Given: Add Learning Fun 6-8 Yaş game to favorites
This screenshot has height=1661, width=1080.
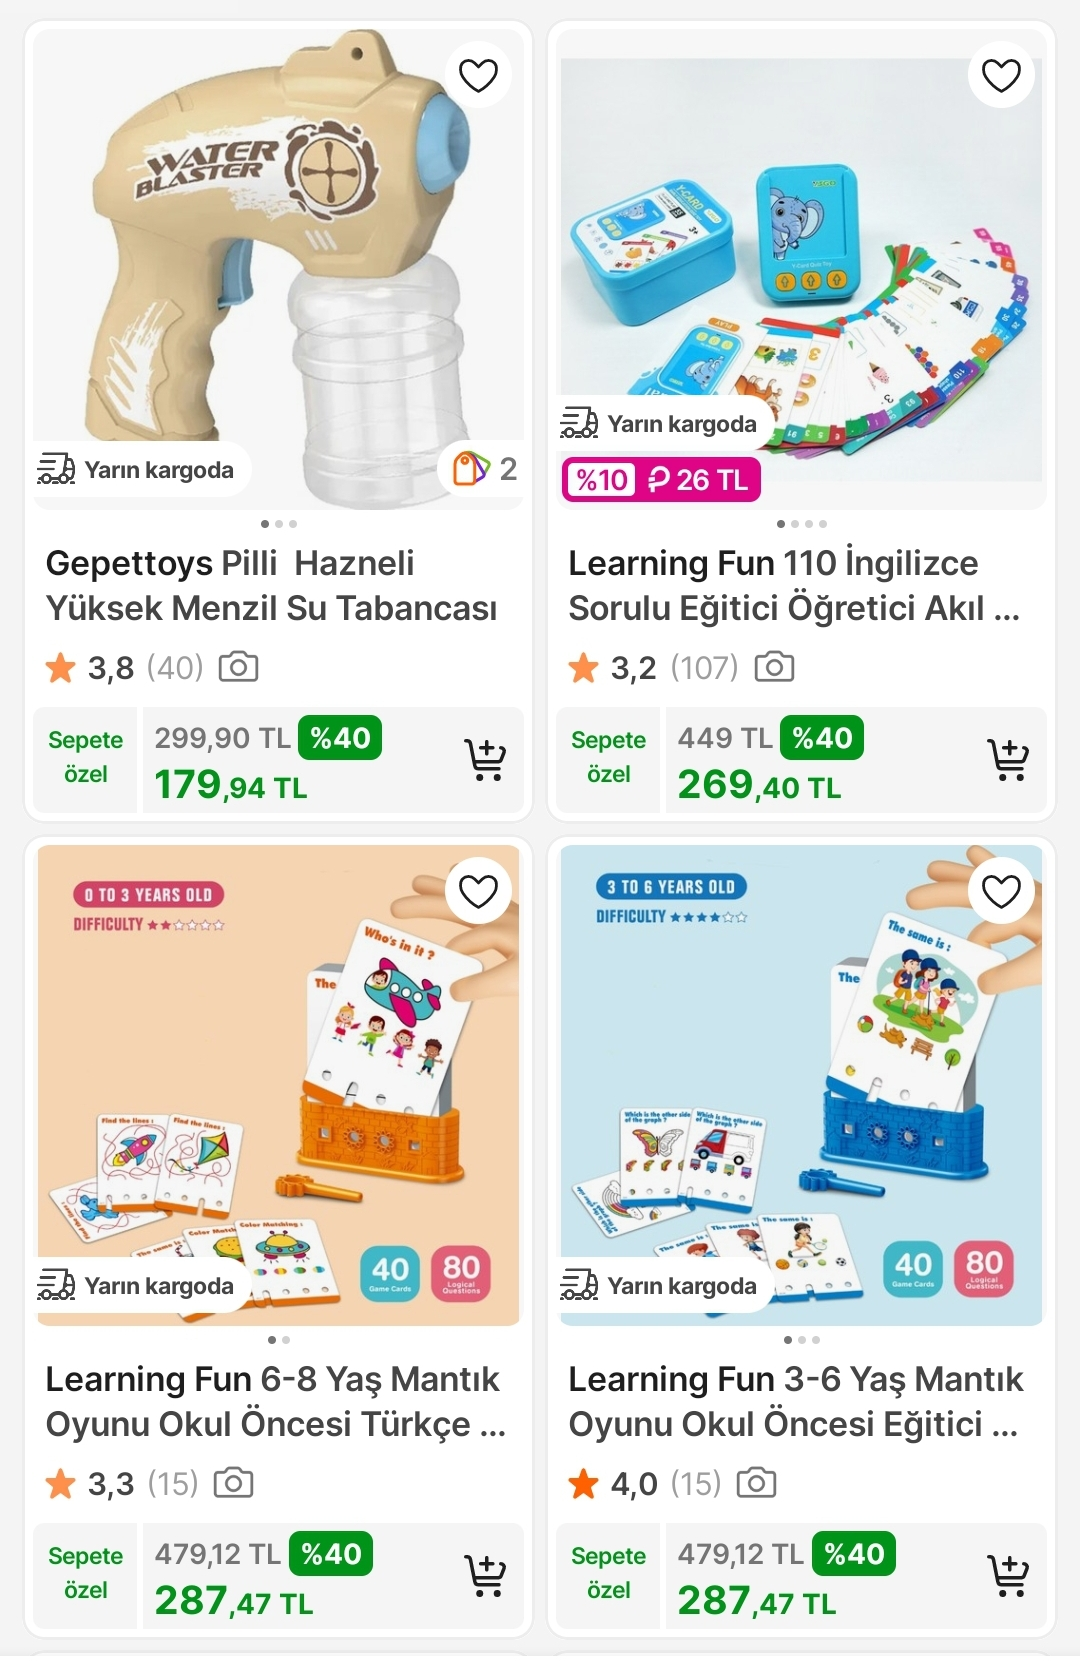Looking at the screenshot, I should (x=478, y=891).
